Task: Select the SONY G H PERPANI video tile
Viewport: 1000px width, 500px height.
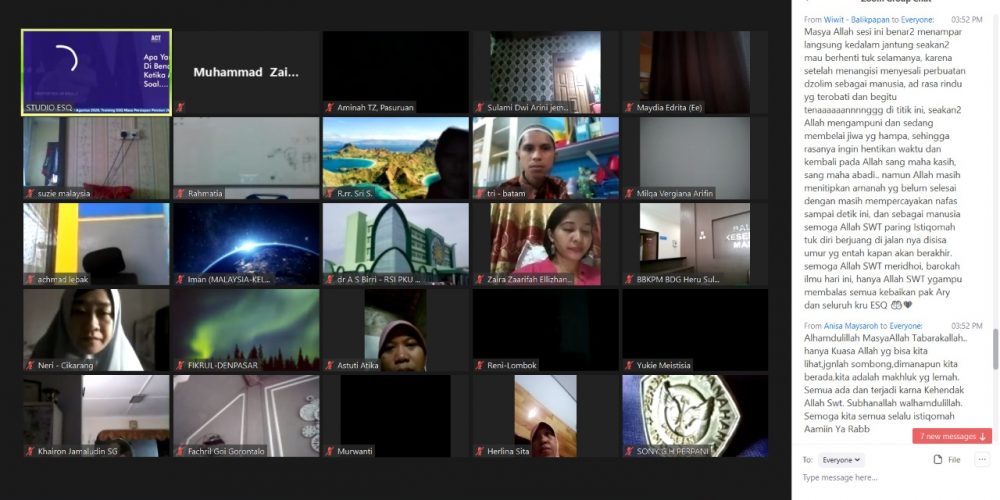Action: (696, 416)
